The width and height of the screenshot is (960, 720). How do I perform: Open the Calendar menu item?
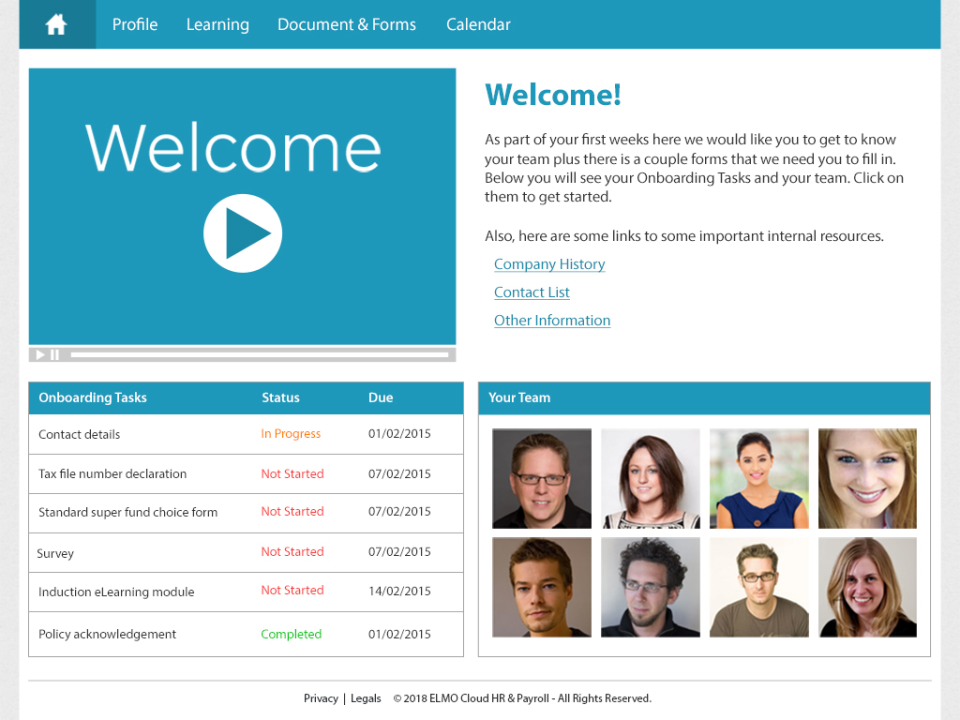[x=478, y=24]
